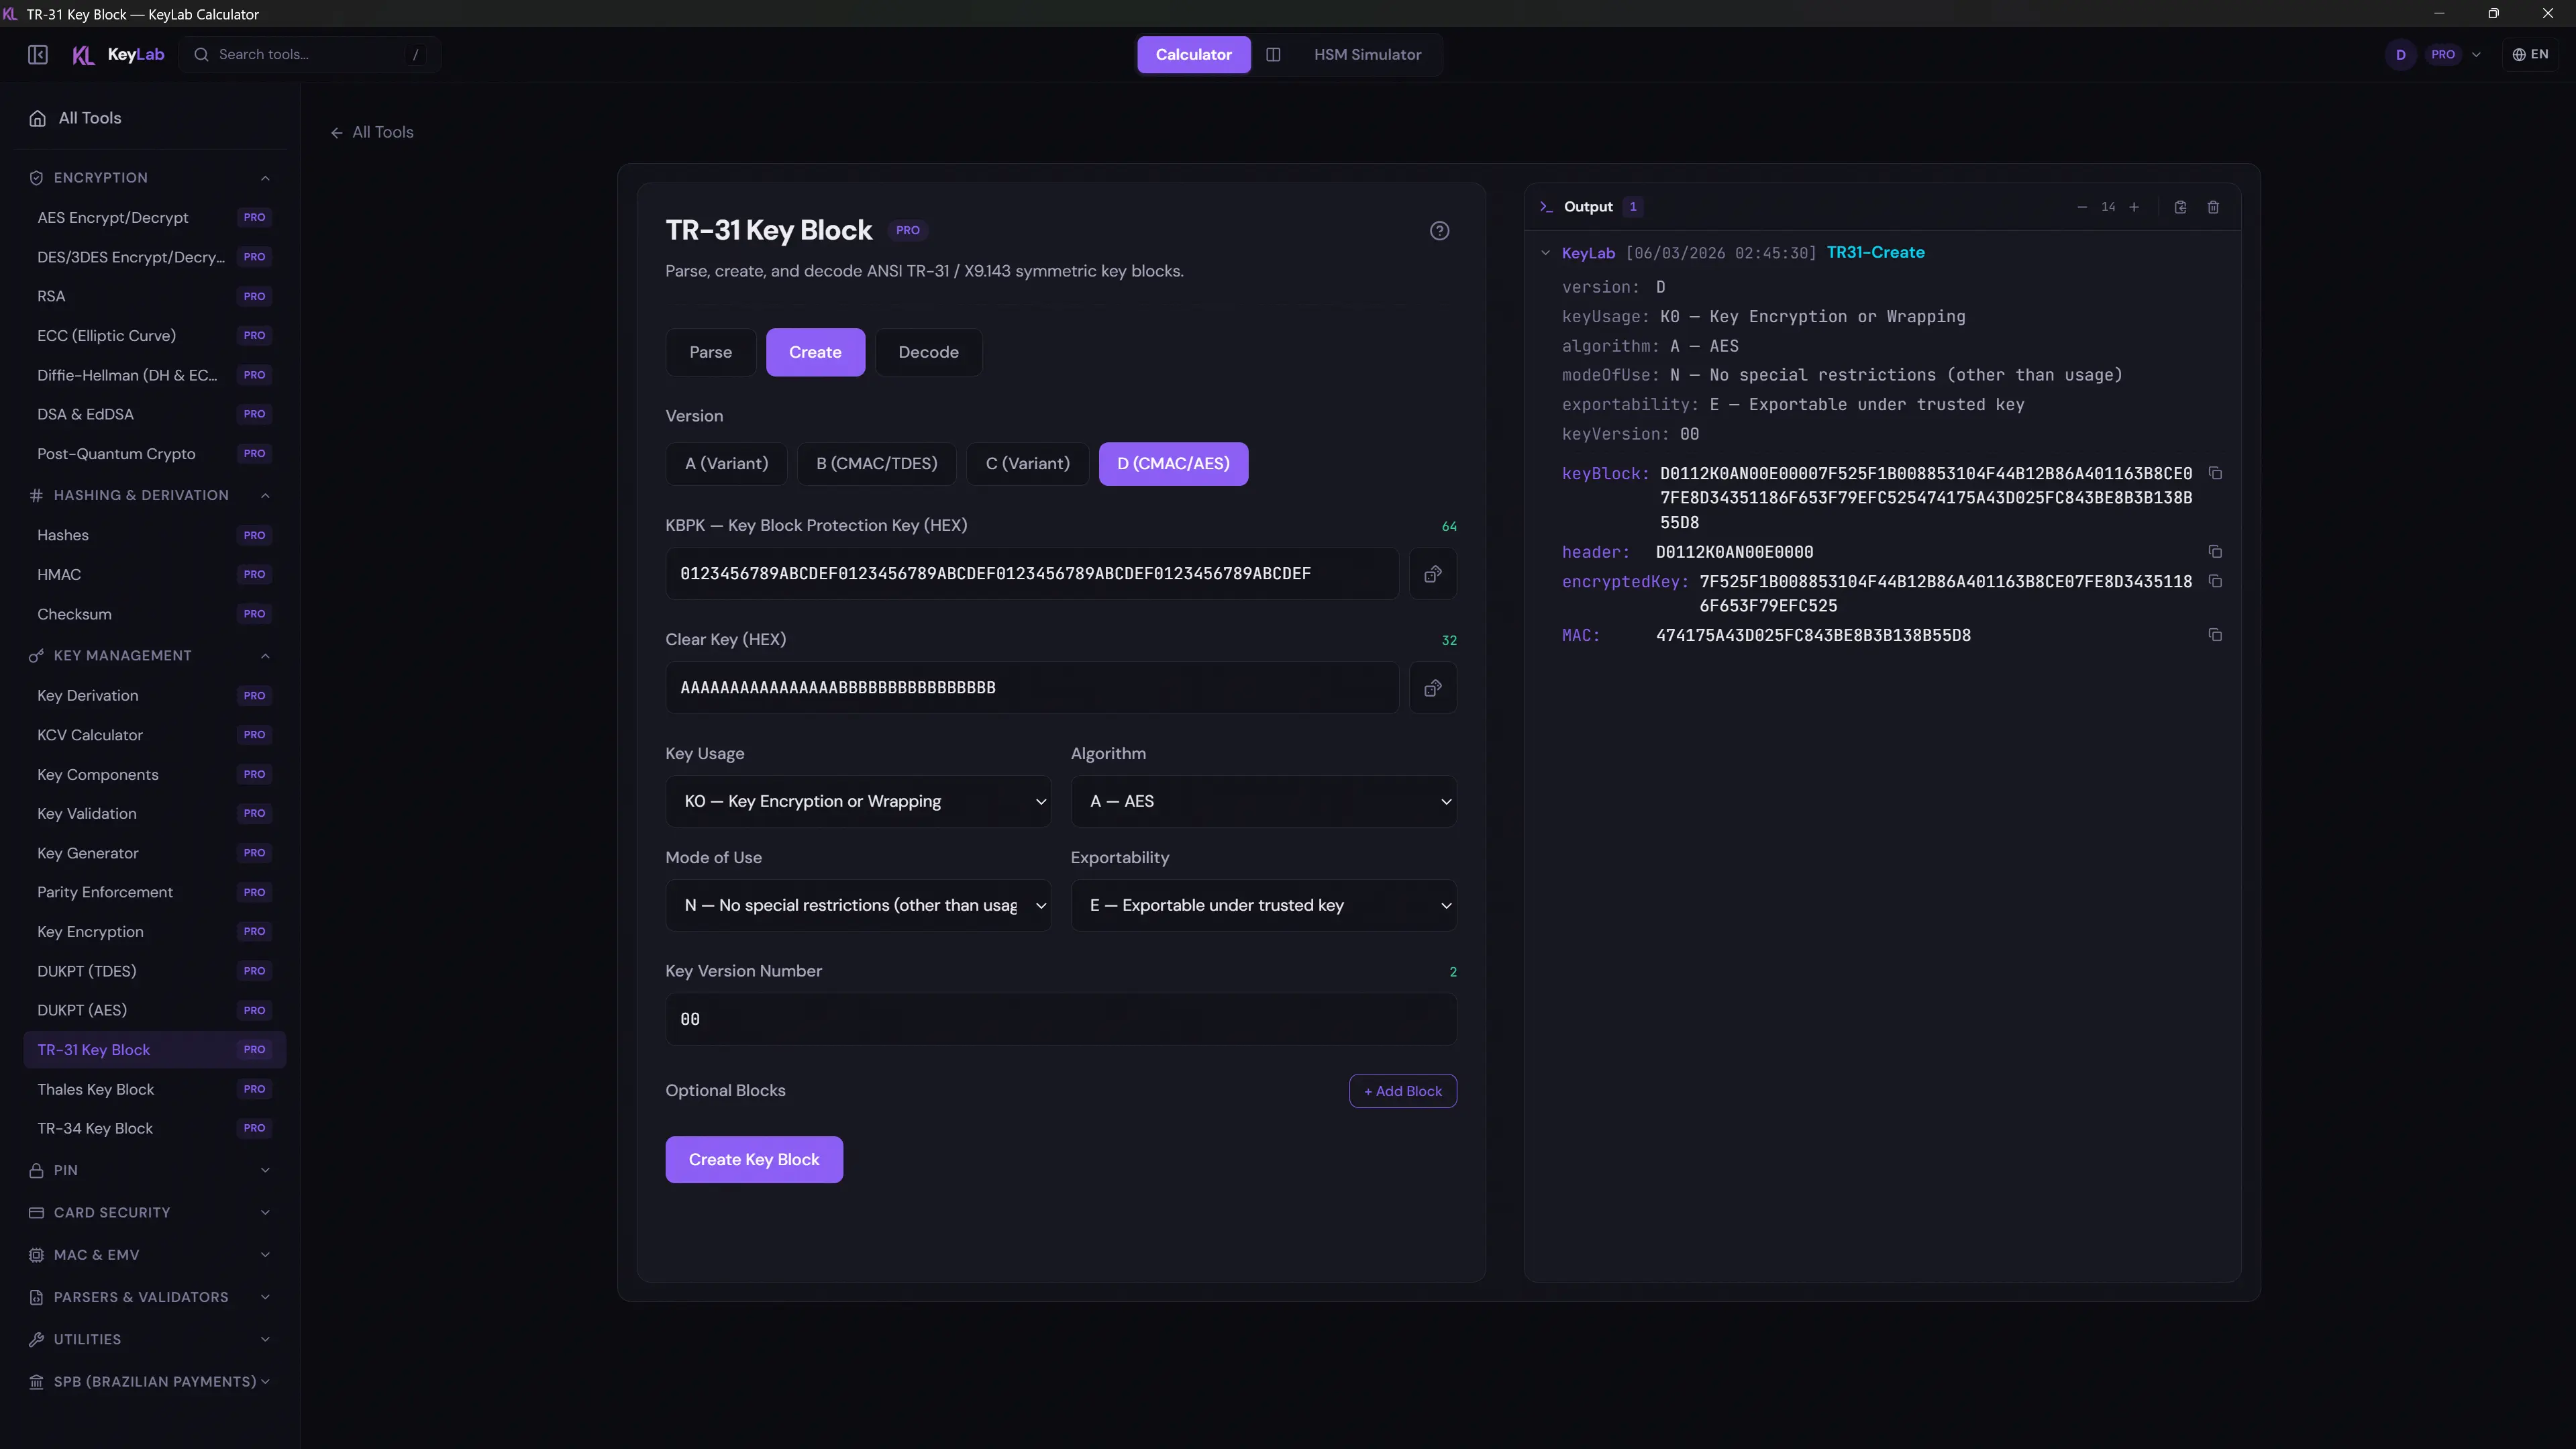Click the Create Key Block button
Image resolution: width=2576 pixels, height=1449 pixels.
coord(754,1160)
